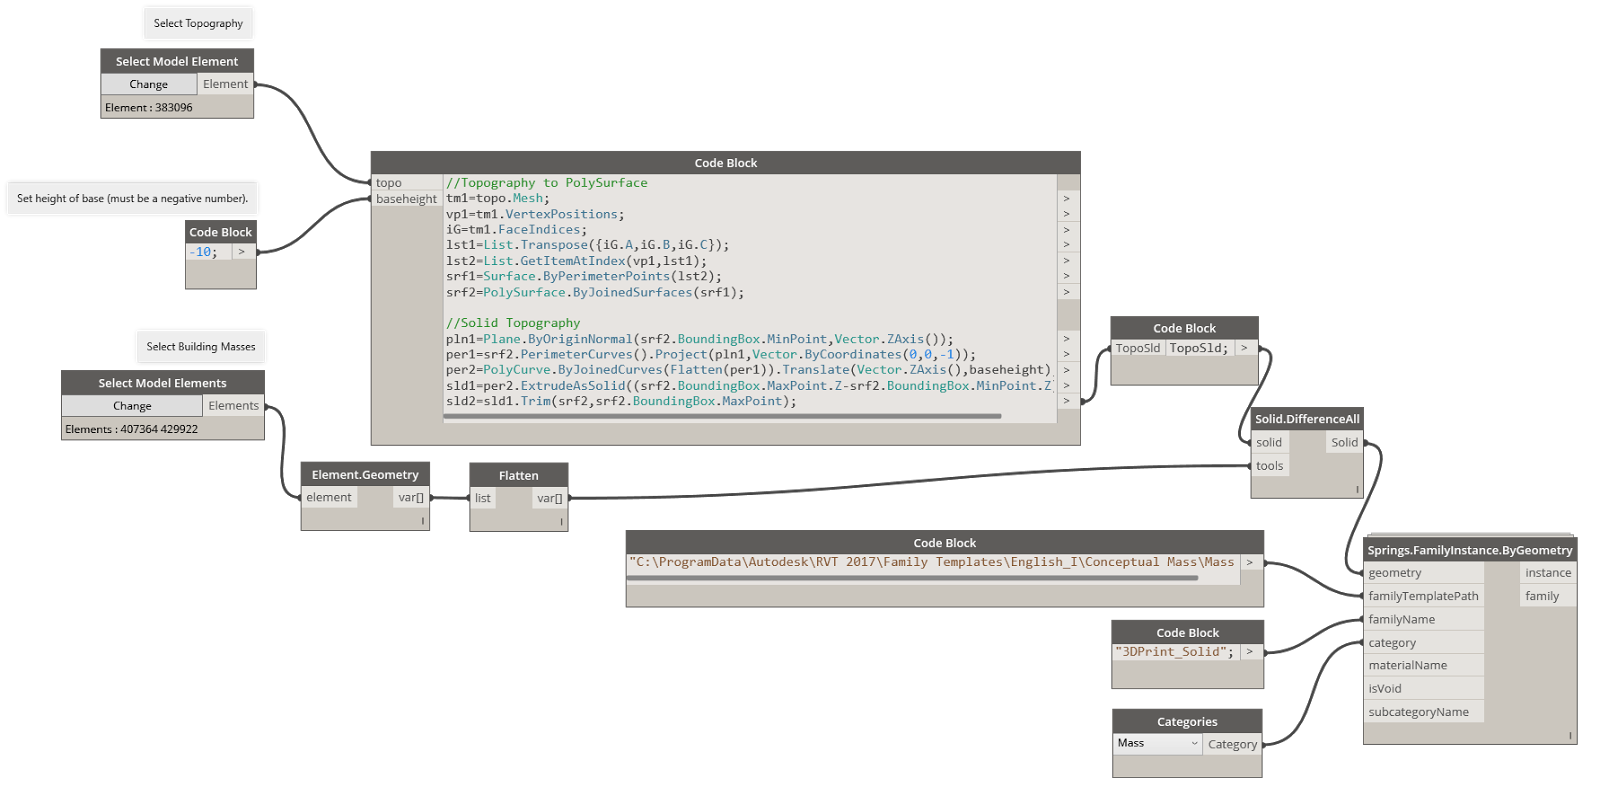Click 'Elements : 407364 429922' selection text
Viewport: 1600px width, 787px height.
[132, 429]
